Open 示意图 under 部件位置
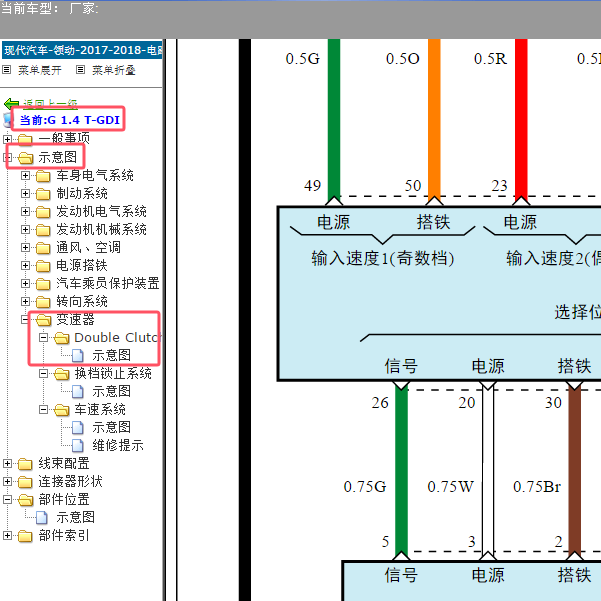This screenshot has height=601, width=601. point(75,517)
